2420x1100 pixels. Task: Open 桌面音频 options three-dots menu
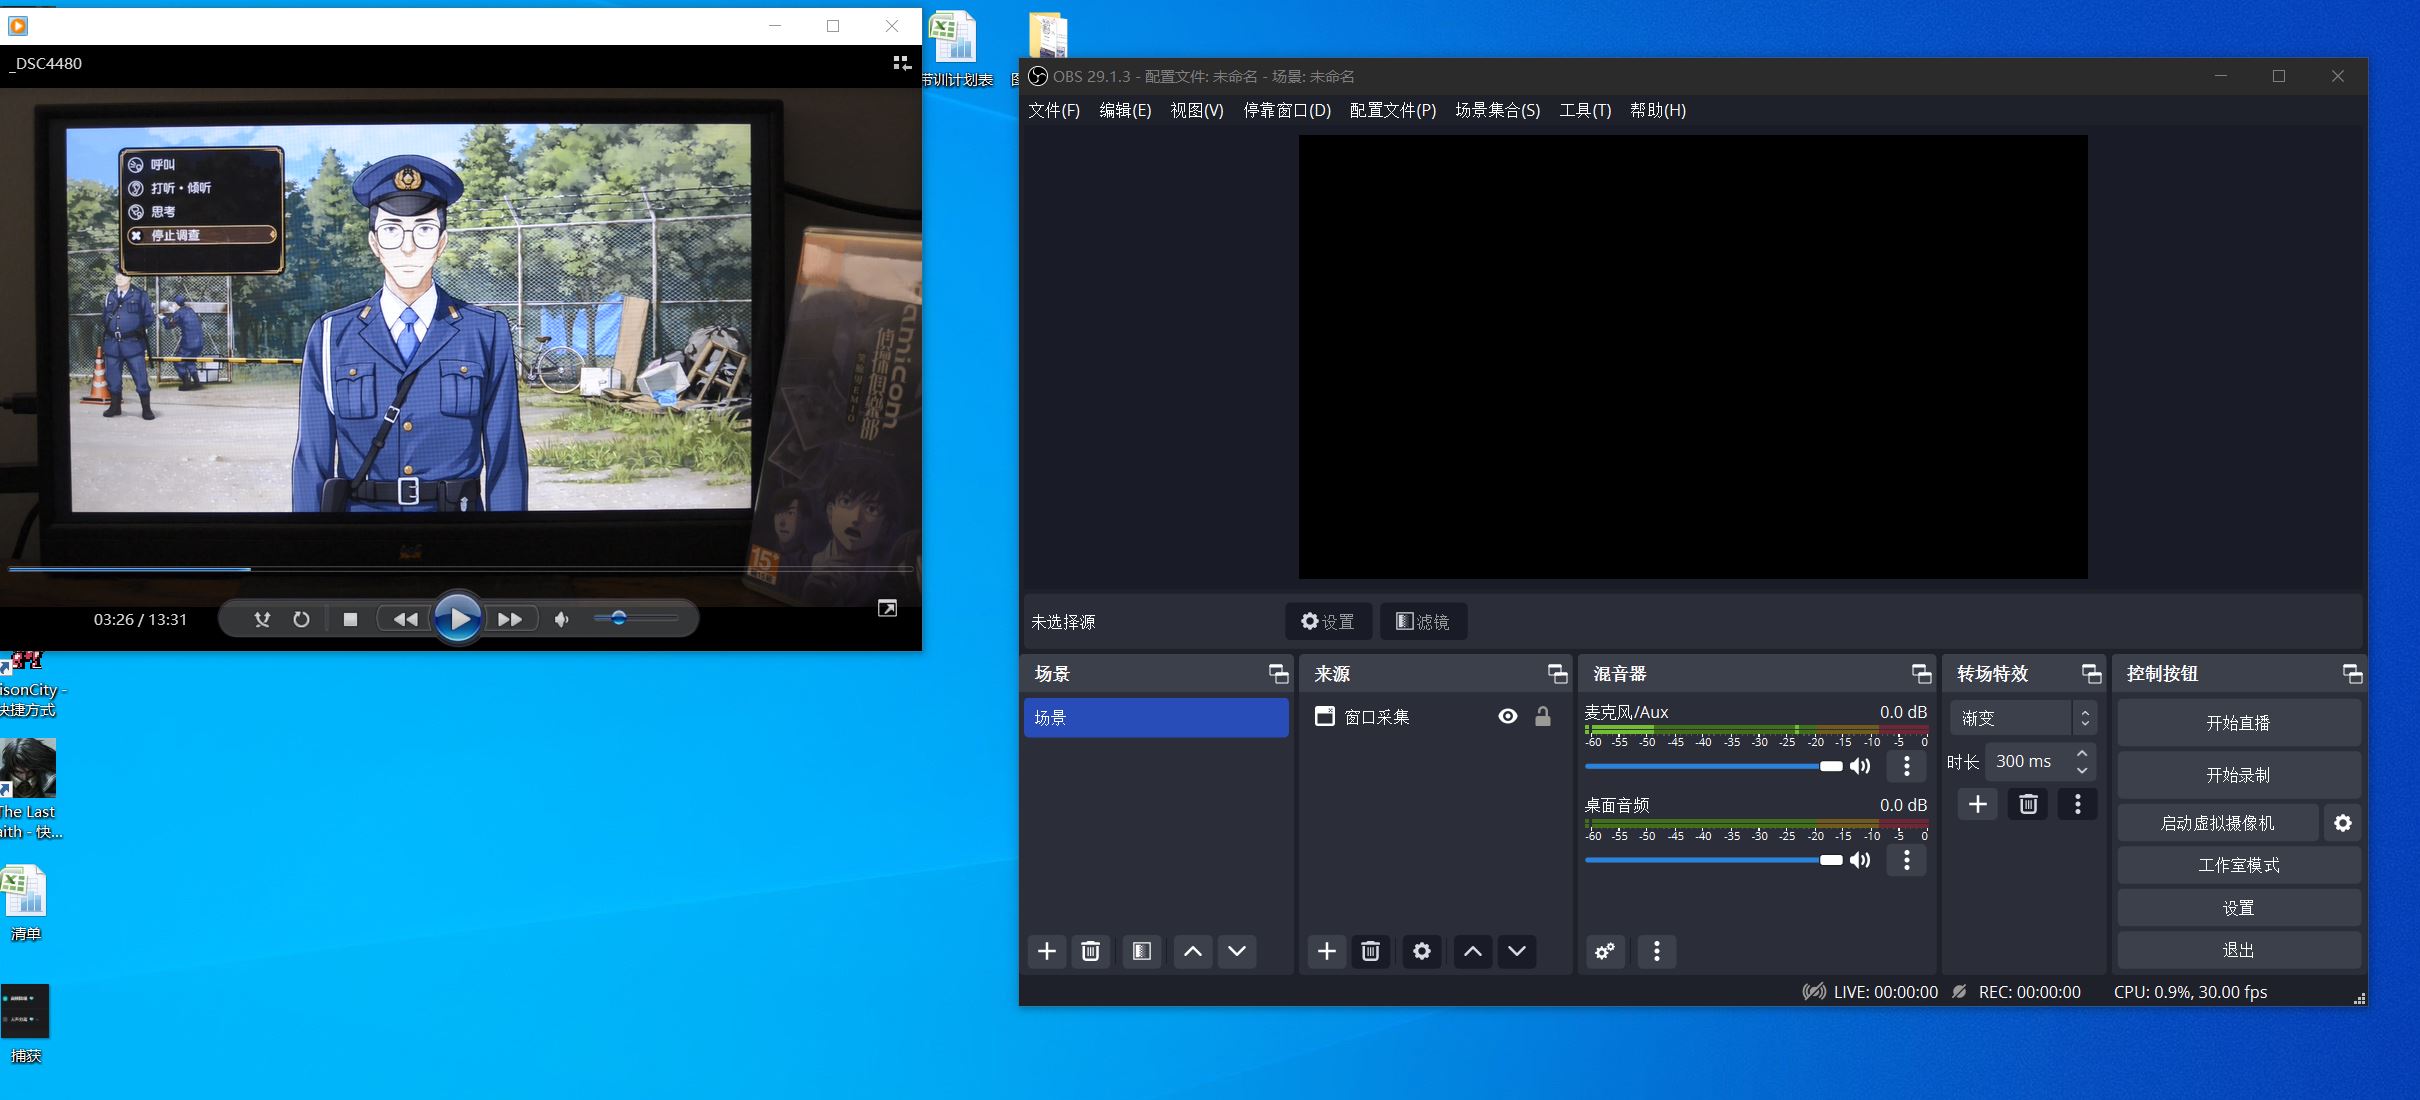(1907, 860)
